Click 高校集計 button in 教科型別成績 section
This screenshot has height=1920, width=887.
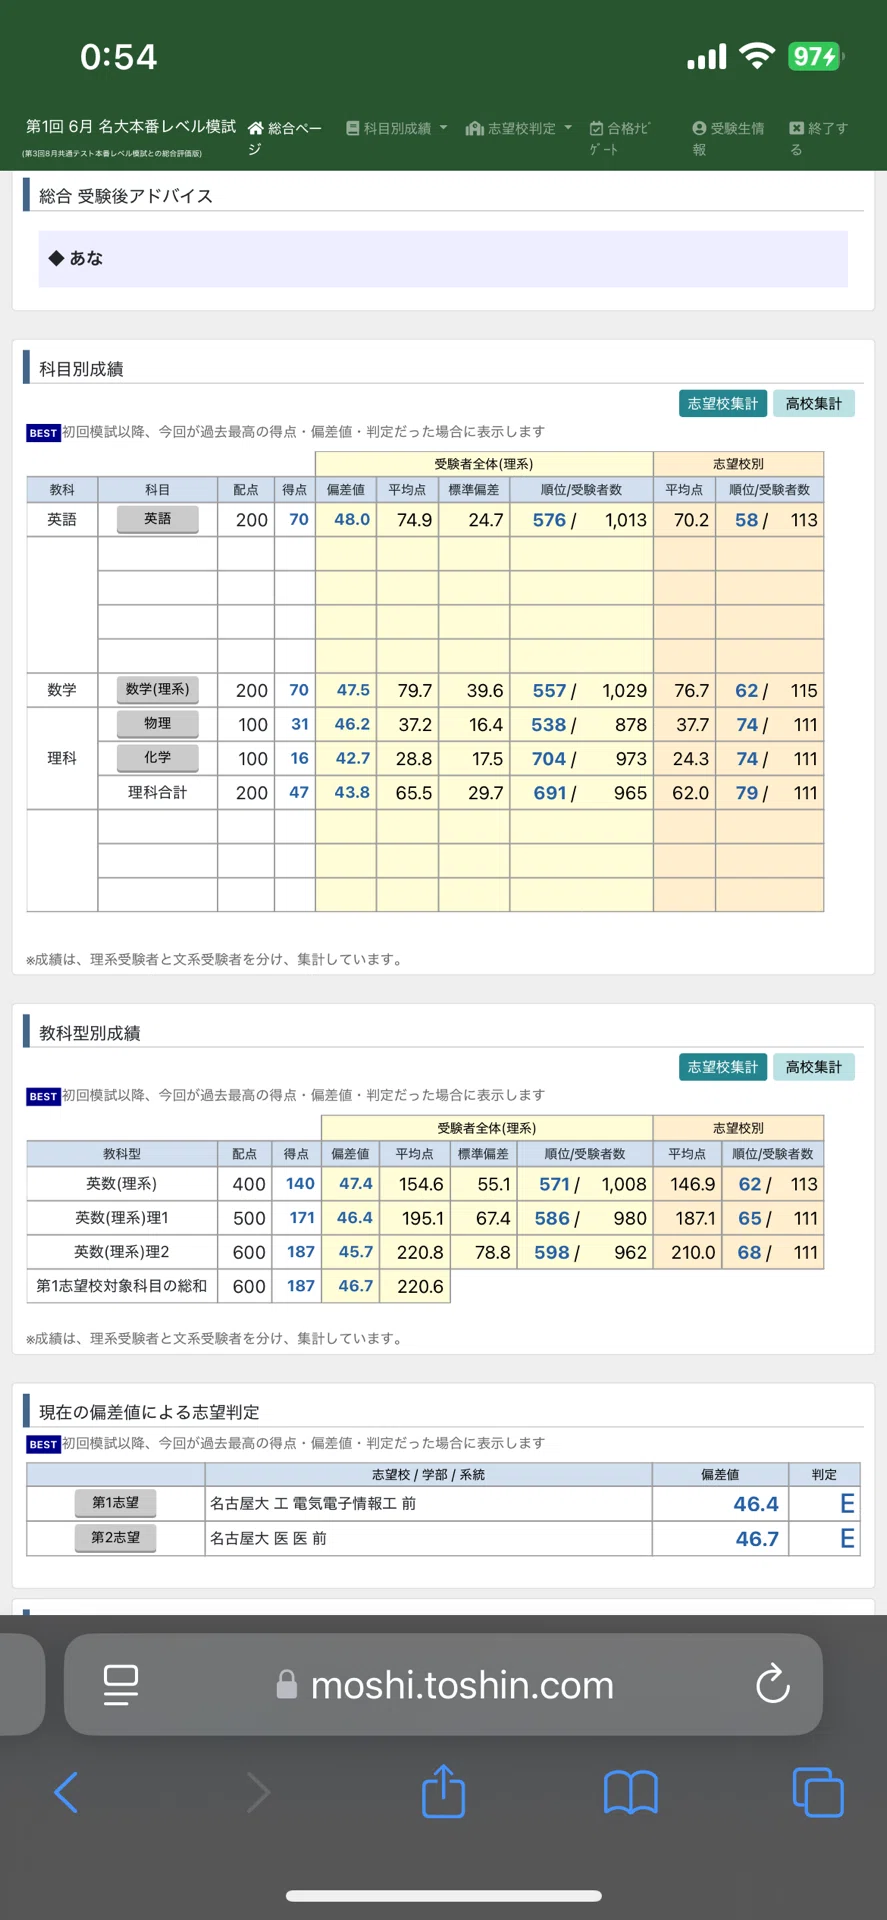(814, 1067)
